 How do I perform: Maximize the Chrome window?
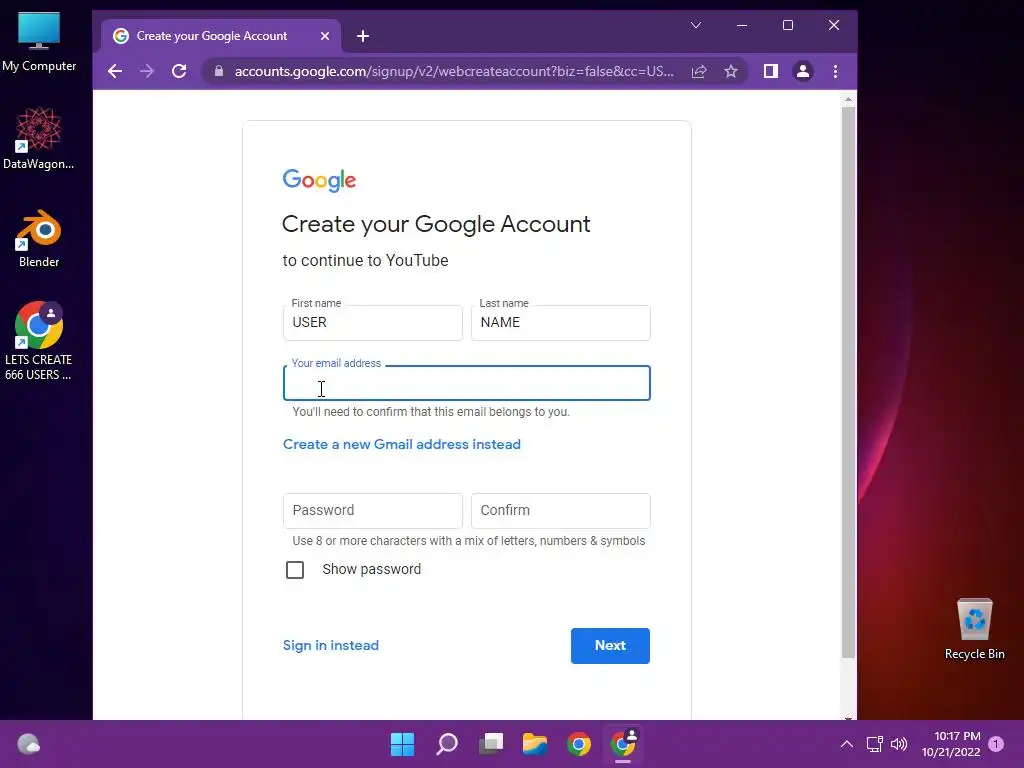pyautogui.click(x=788, y=25)
